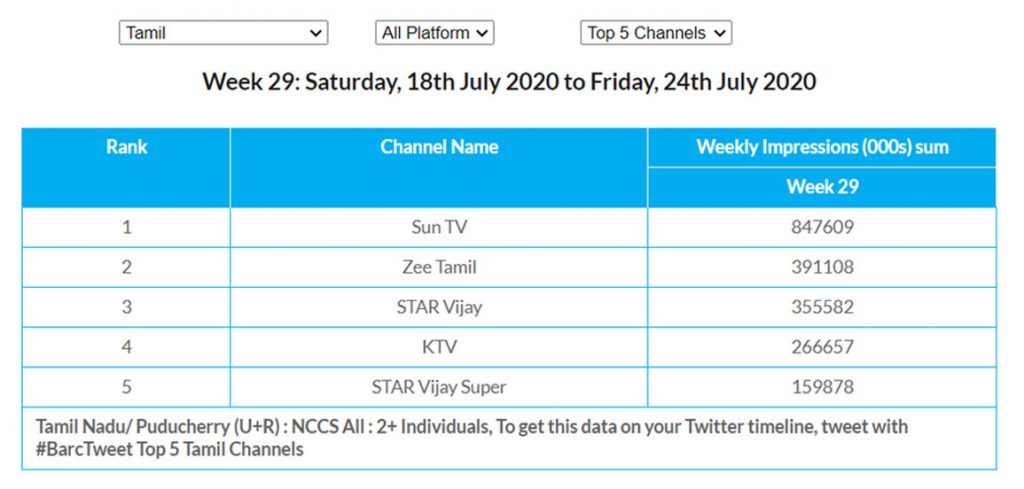Expand the Top 5 Channels dropdown
This screenshot has width=1024, height=489.
tap(656, 33)
